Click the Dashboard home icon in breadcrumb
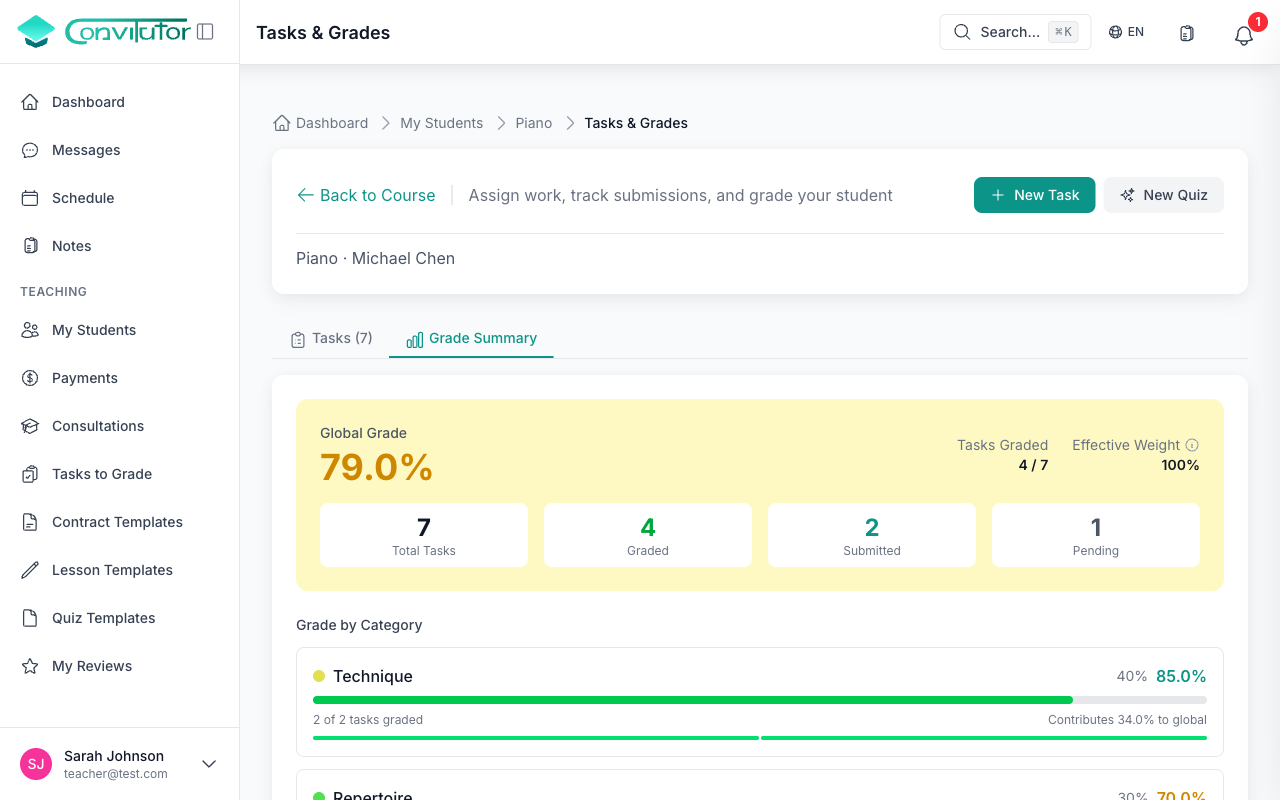Image resolution: width=1280 pixels, height=800 pixels. click(282, 123)
